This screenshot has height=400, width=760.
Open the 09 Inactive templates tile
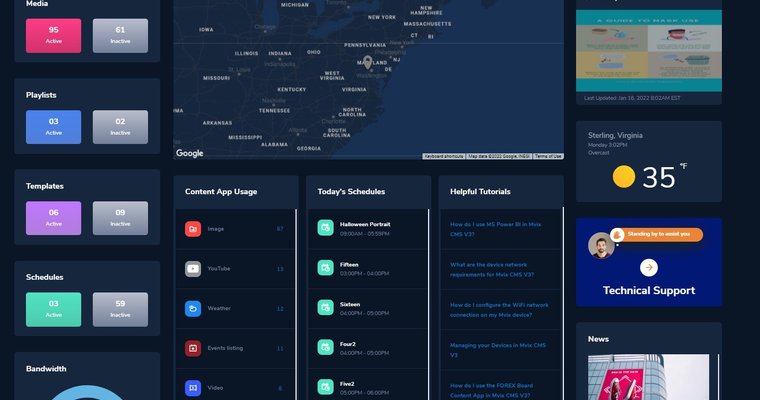click(120, 217)
